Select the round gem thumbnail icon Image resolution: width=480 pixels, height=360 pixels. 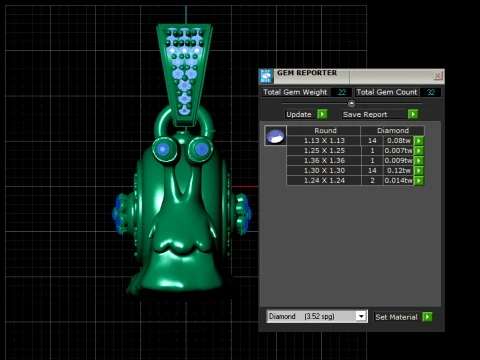pyautogui.click(x=275, y=136)
